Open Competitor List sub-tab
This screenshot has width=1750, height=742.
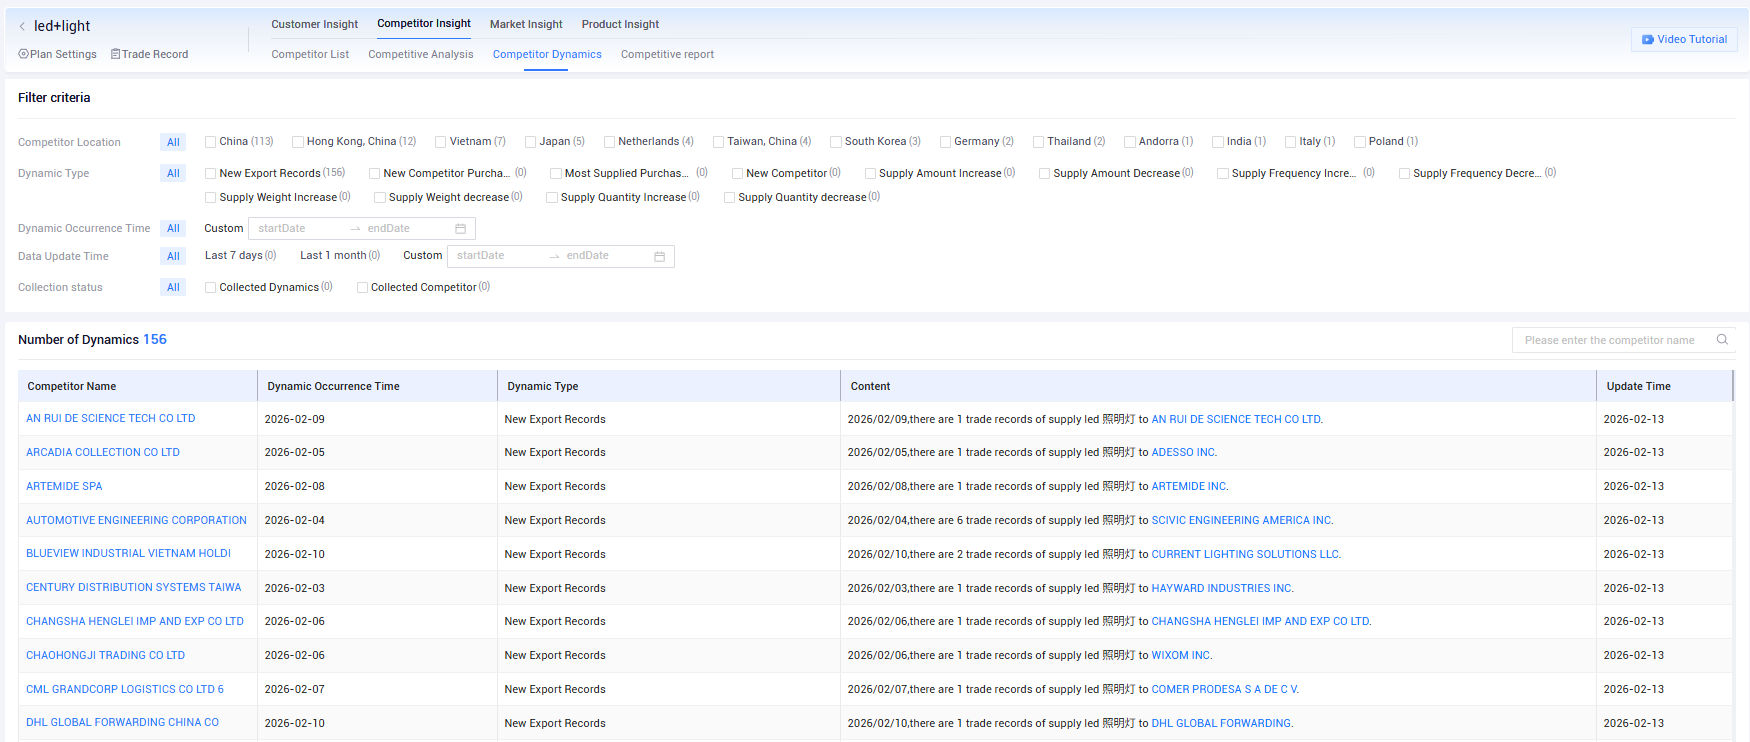(310, 54)
